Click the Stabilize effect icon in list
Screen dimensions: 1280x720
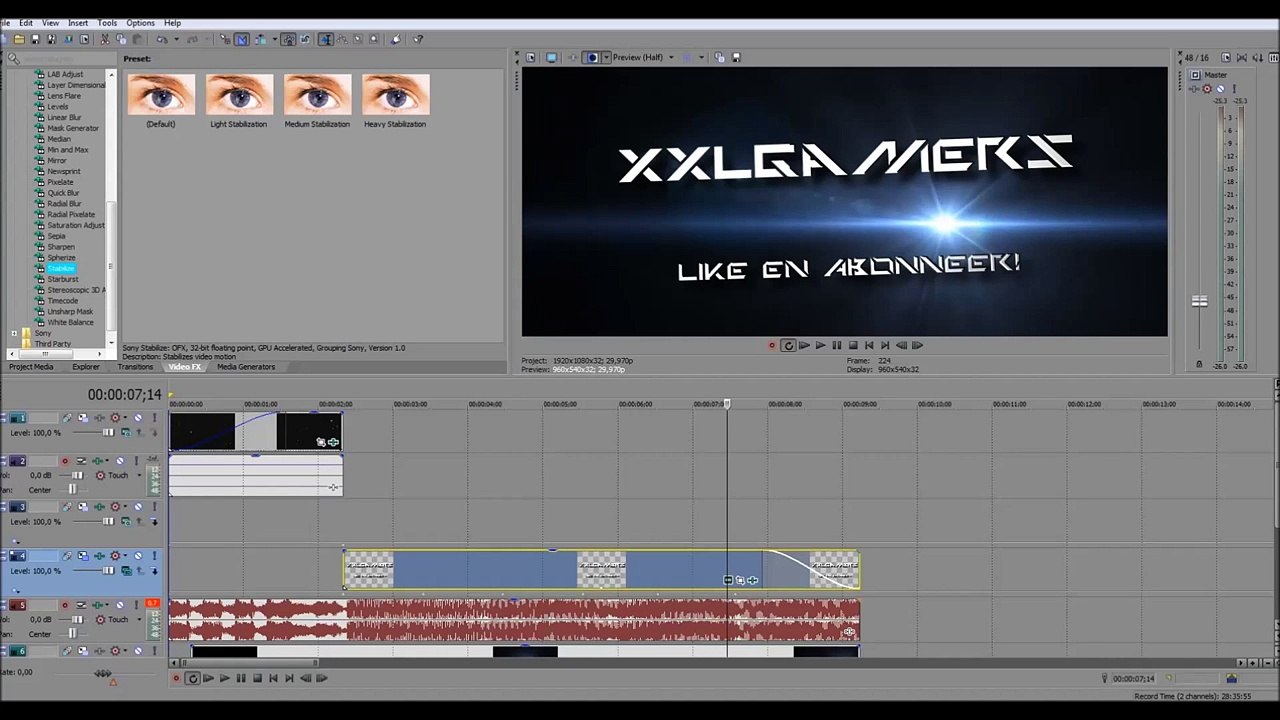pyautogui.click(x=41, y=268)
